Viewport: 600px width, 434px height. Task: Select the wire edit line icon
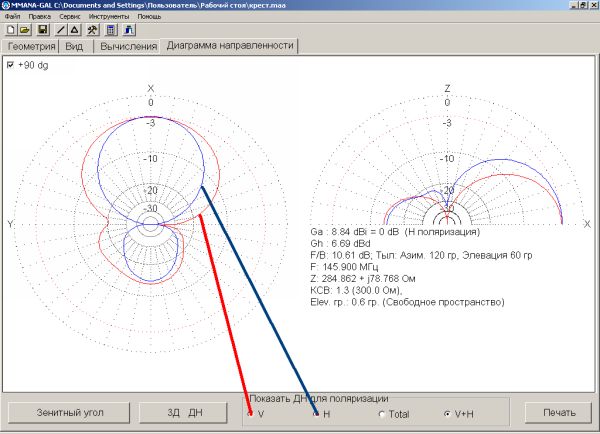61,30
